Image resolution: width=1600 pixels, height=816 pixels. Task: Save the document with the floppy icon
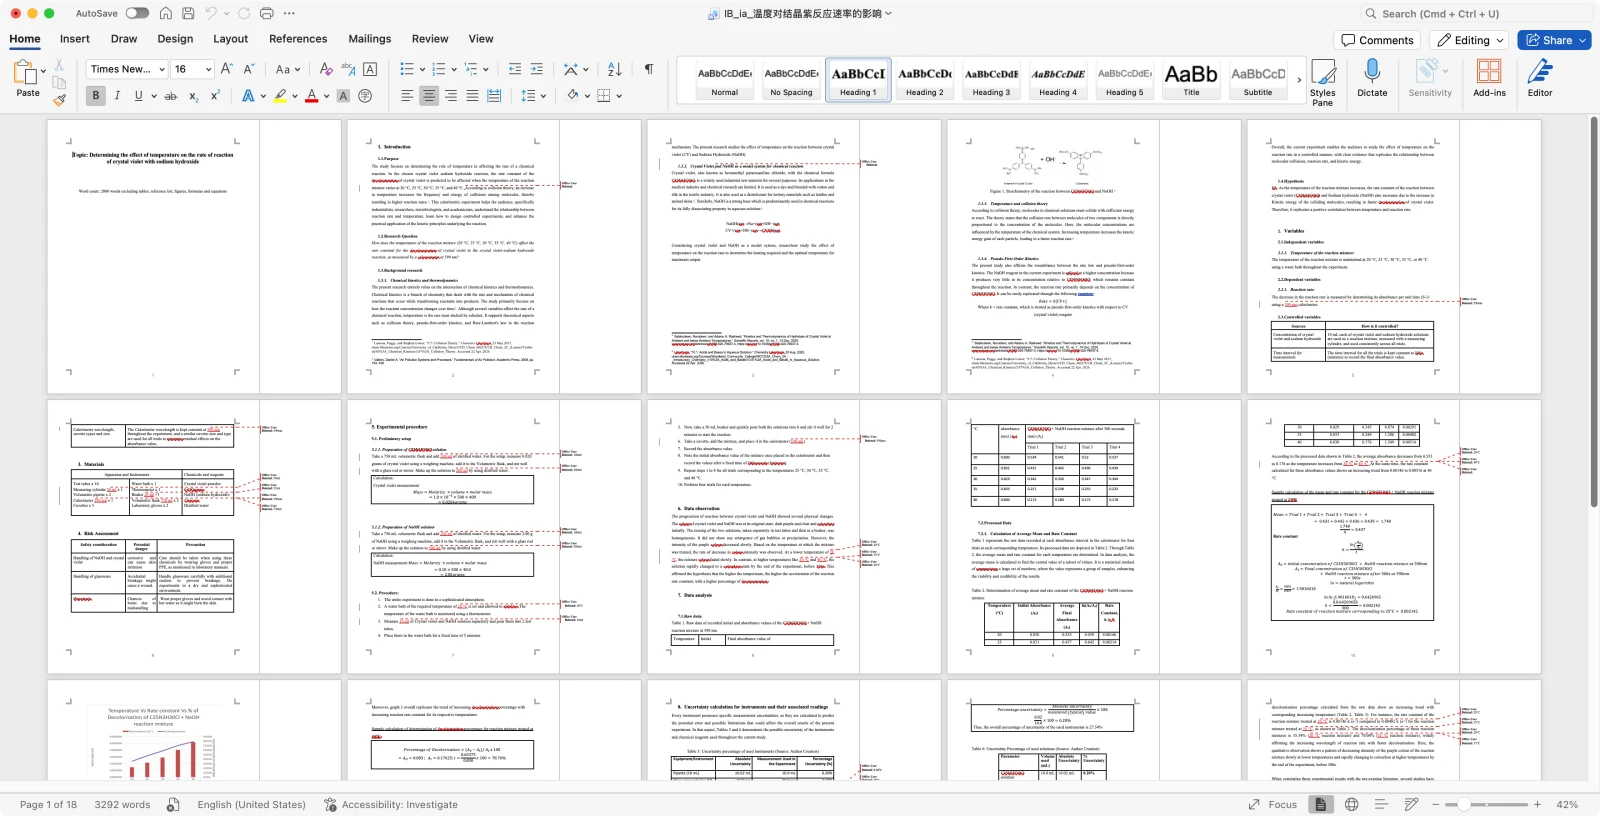point(187,13)
